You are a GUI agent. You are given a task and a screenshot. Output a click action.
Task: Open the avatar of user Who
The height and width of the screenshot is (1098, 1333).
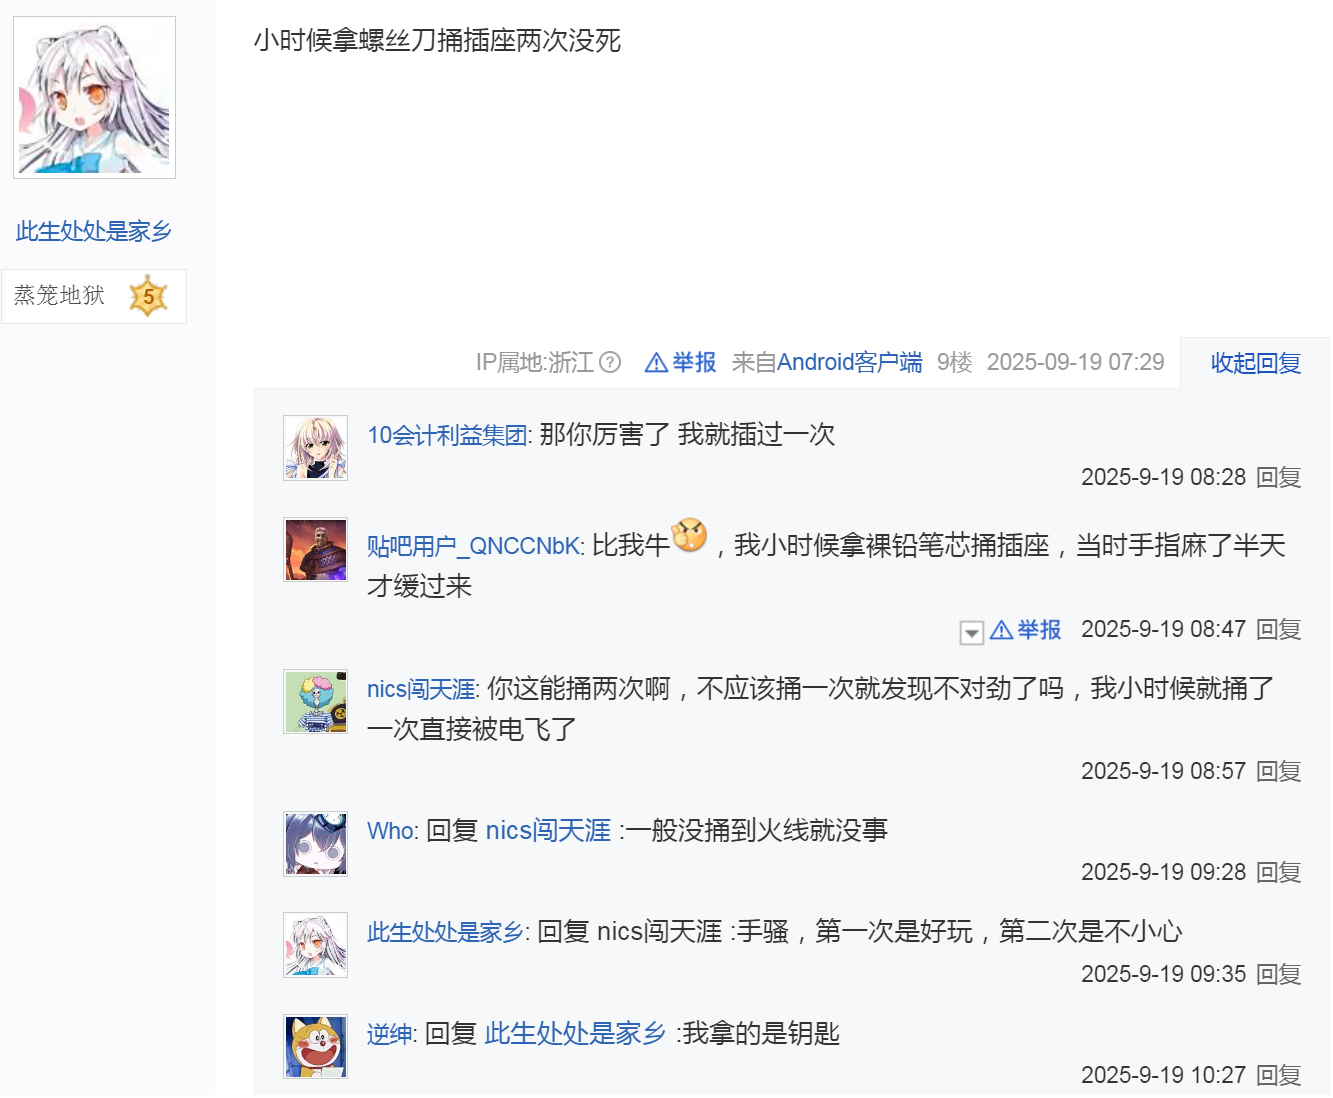click(316, 843)
